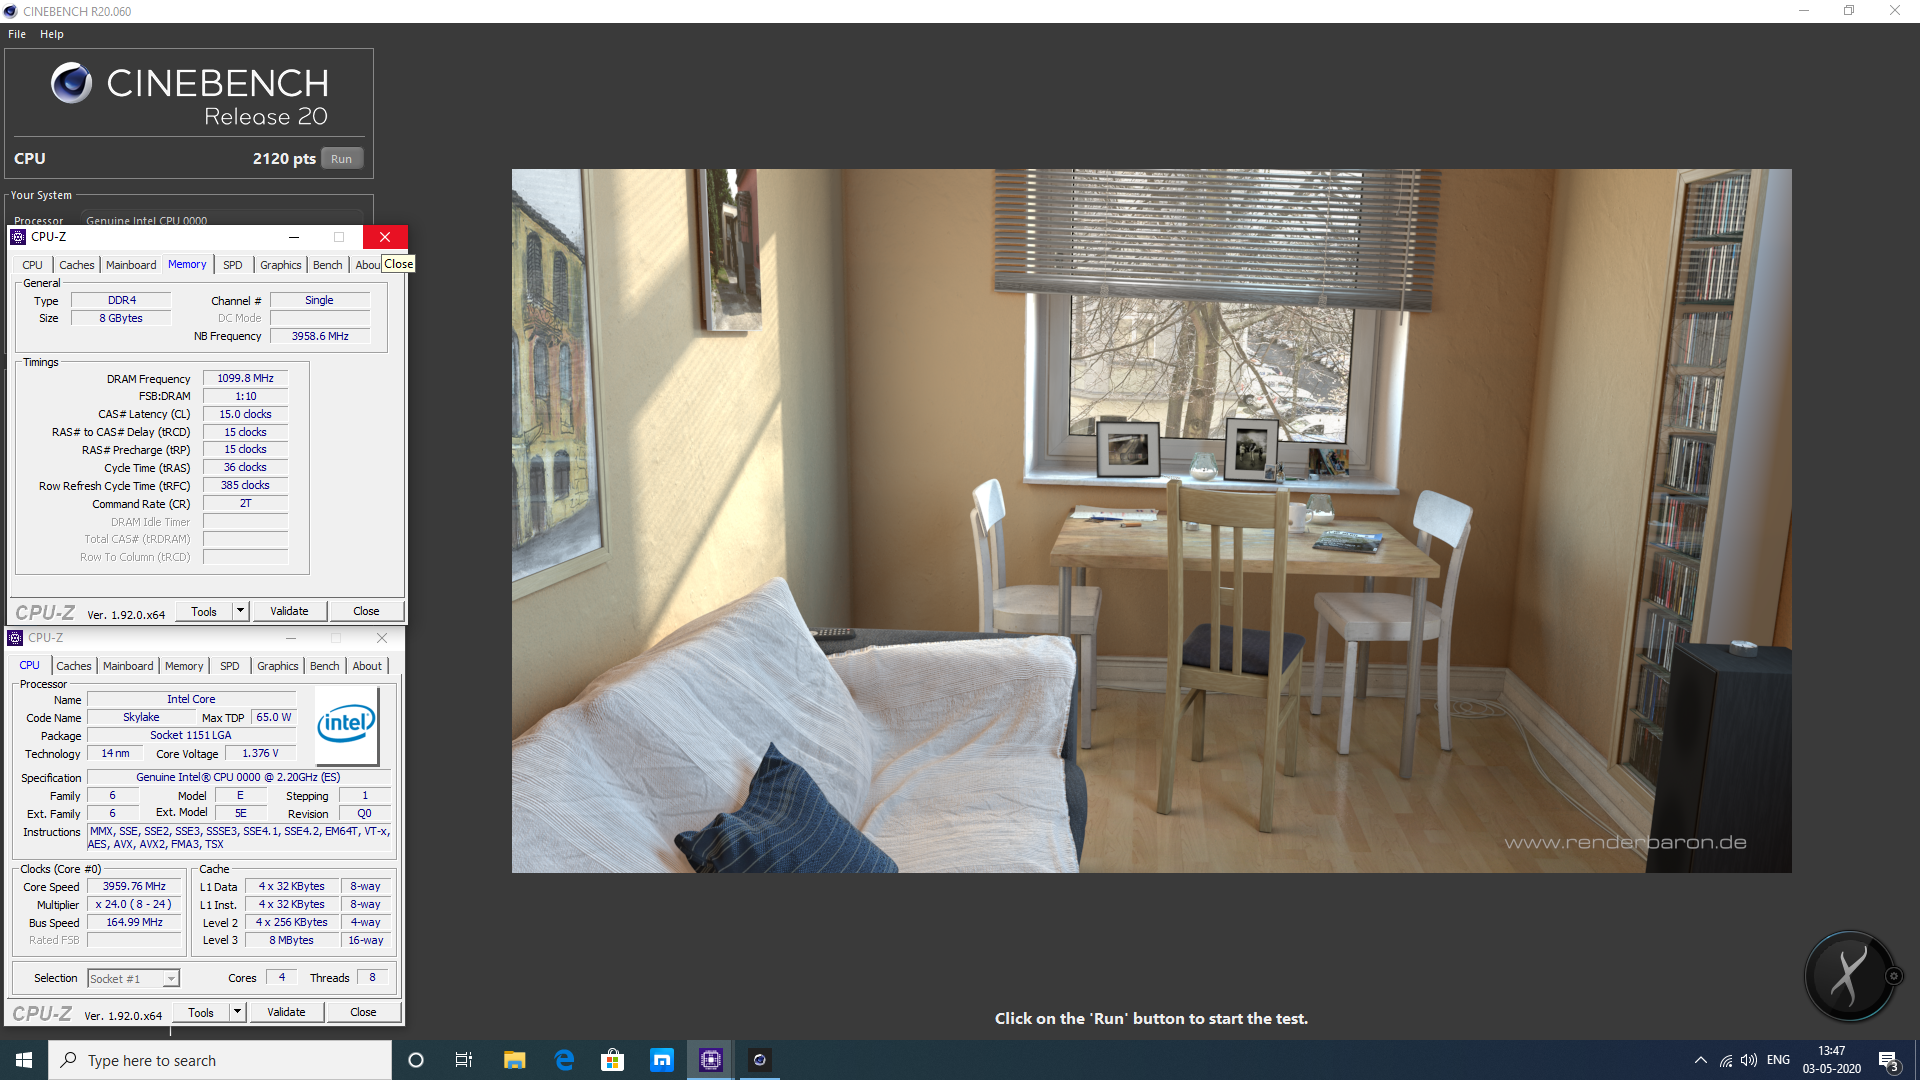Click the Cinebench logo sphere icon
1920x1080 pixels.
(71, 83)
